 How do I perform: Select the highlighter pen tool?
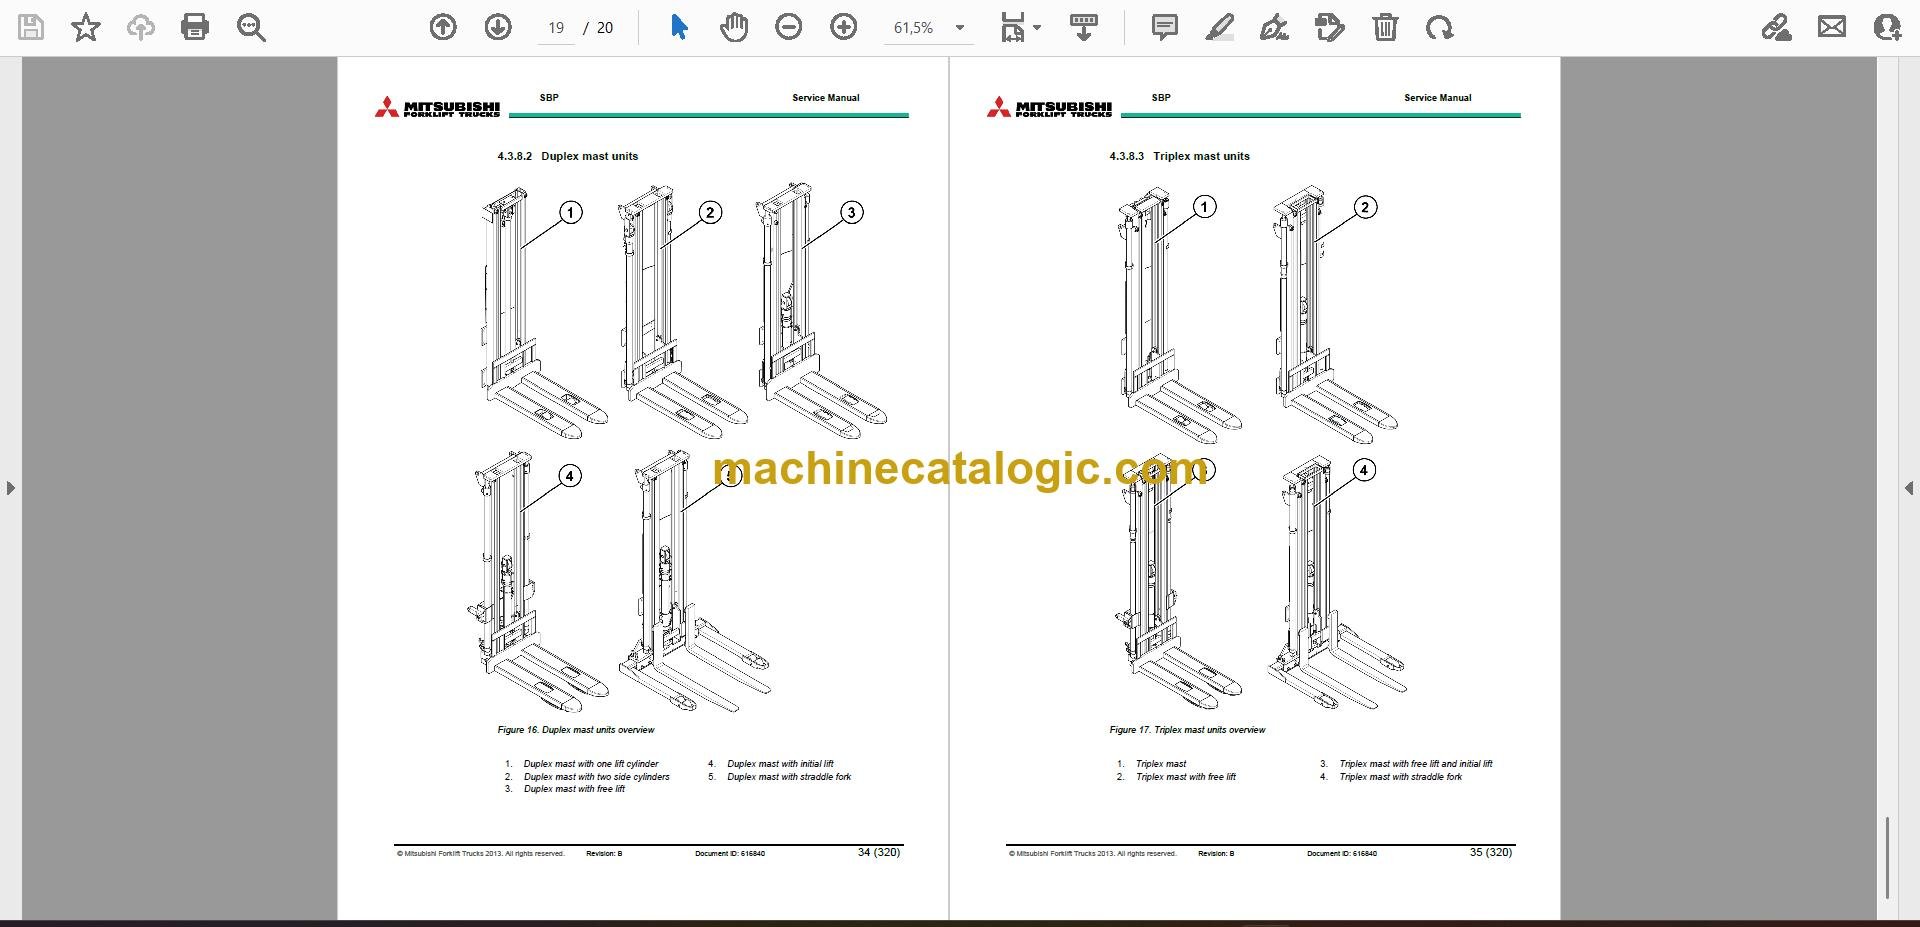coord(1219,27)
